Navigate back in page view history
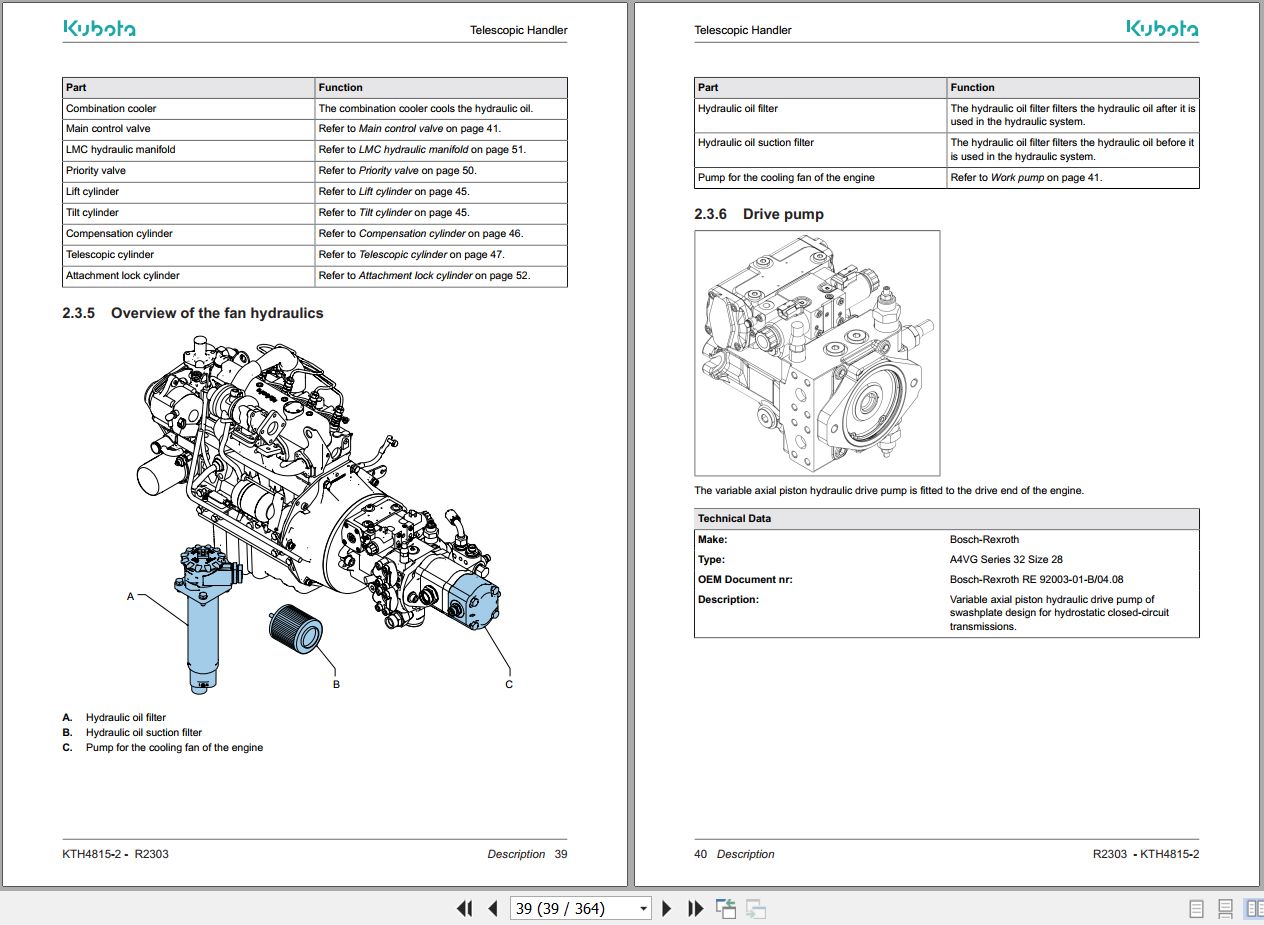The image size is (1264, 925). [724, 908]
